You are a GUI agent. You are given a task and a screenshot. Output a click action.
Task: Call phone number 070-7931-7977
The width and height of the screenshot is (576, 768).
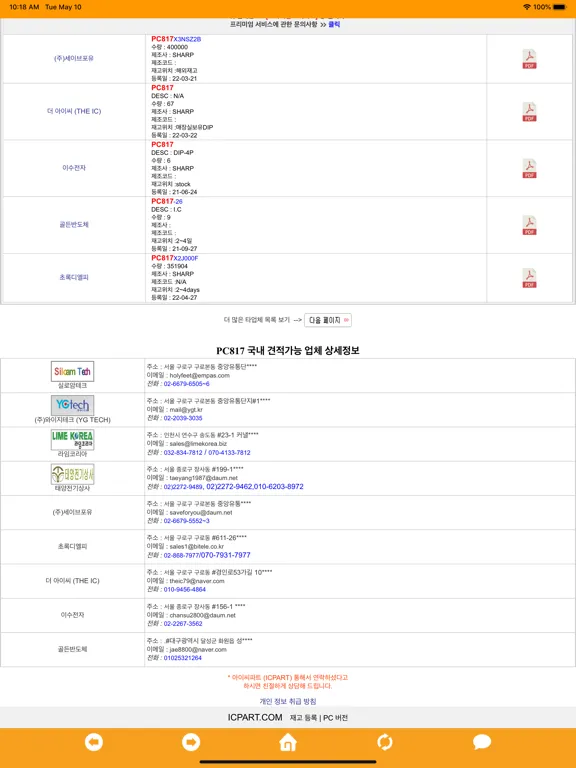point(225,555)
